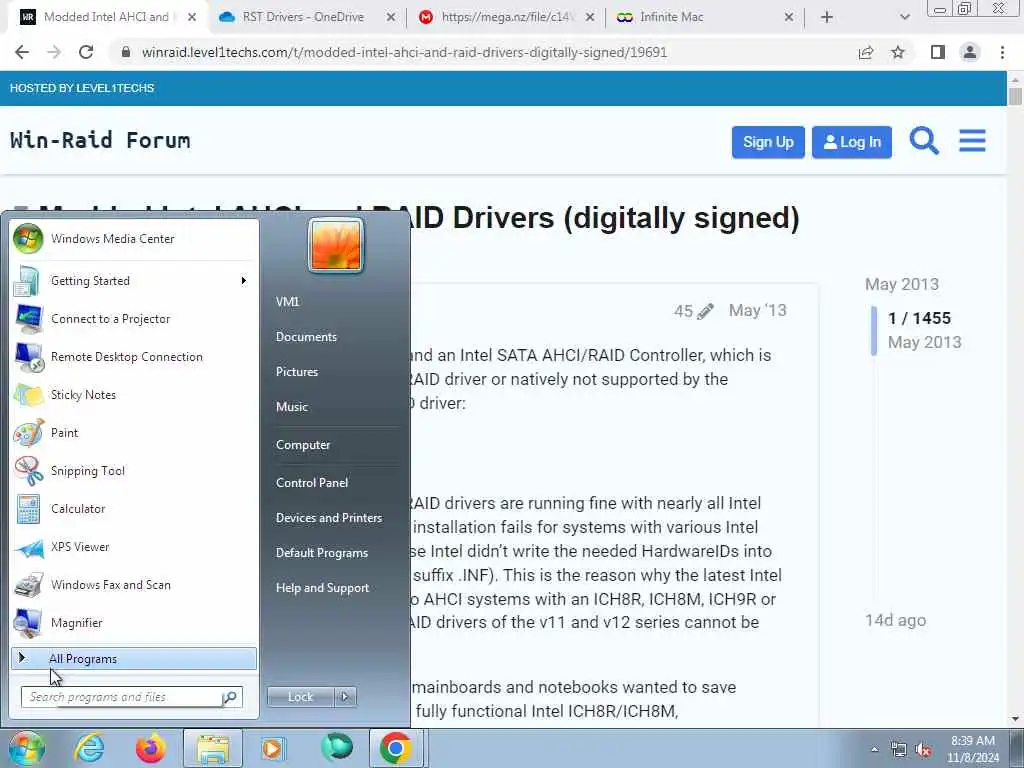Close the RST Drivers tab
Image resolution: width=1024 pixels, height=768 pixels.
coord(391,18)
